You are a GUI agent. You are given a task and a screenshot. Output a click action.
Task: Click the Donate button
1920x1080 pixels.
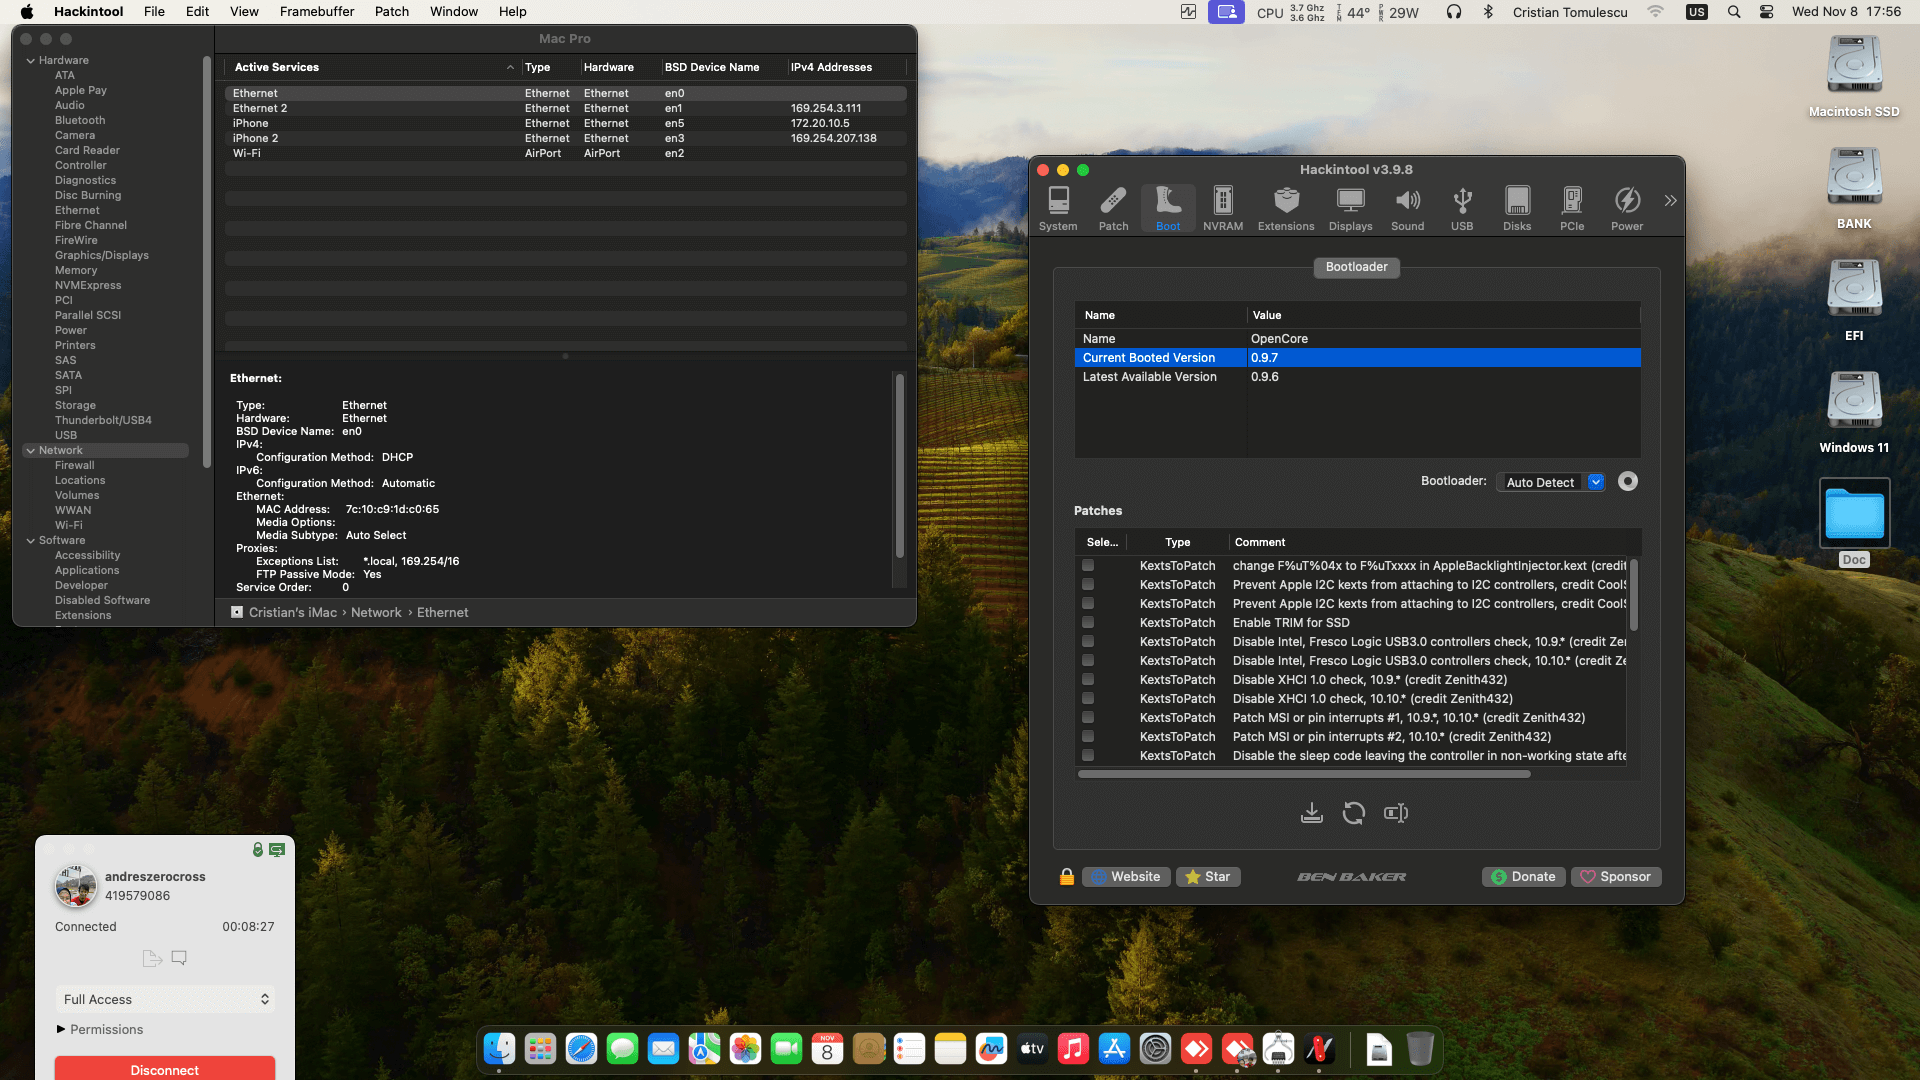(1523, 877)
